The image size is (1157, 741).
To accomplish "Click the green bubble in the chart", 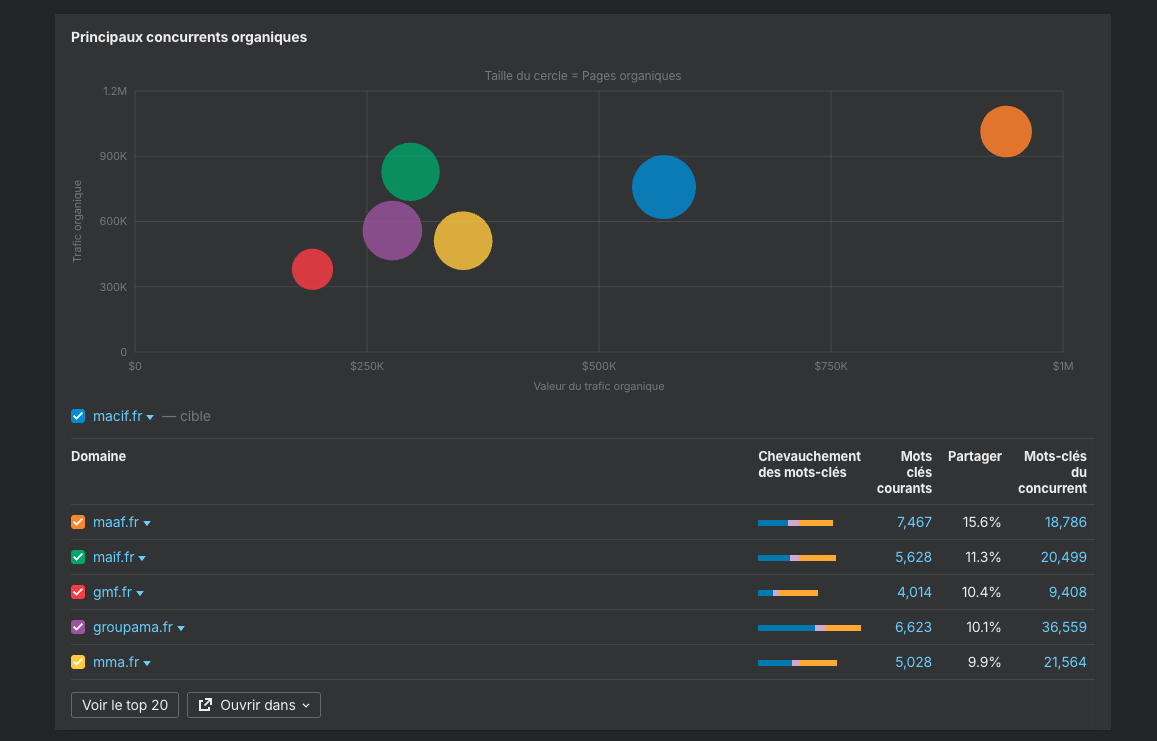I will pos(410,172).
